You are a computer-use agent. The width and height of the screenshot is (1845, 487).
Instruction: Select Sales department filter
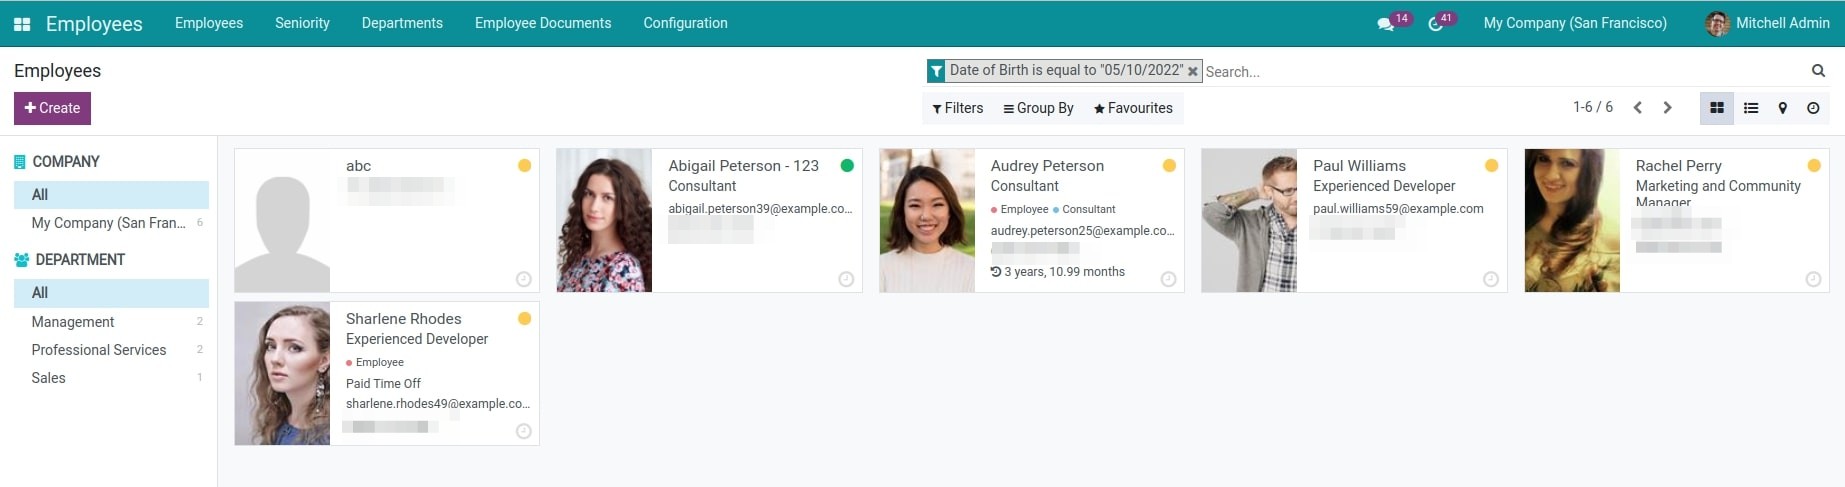[48, 378]
